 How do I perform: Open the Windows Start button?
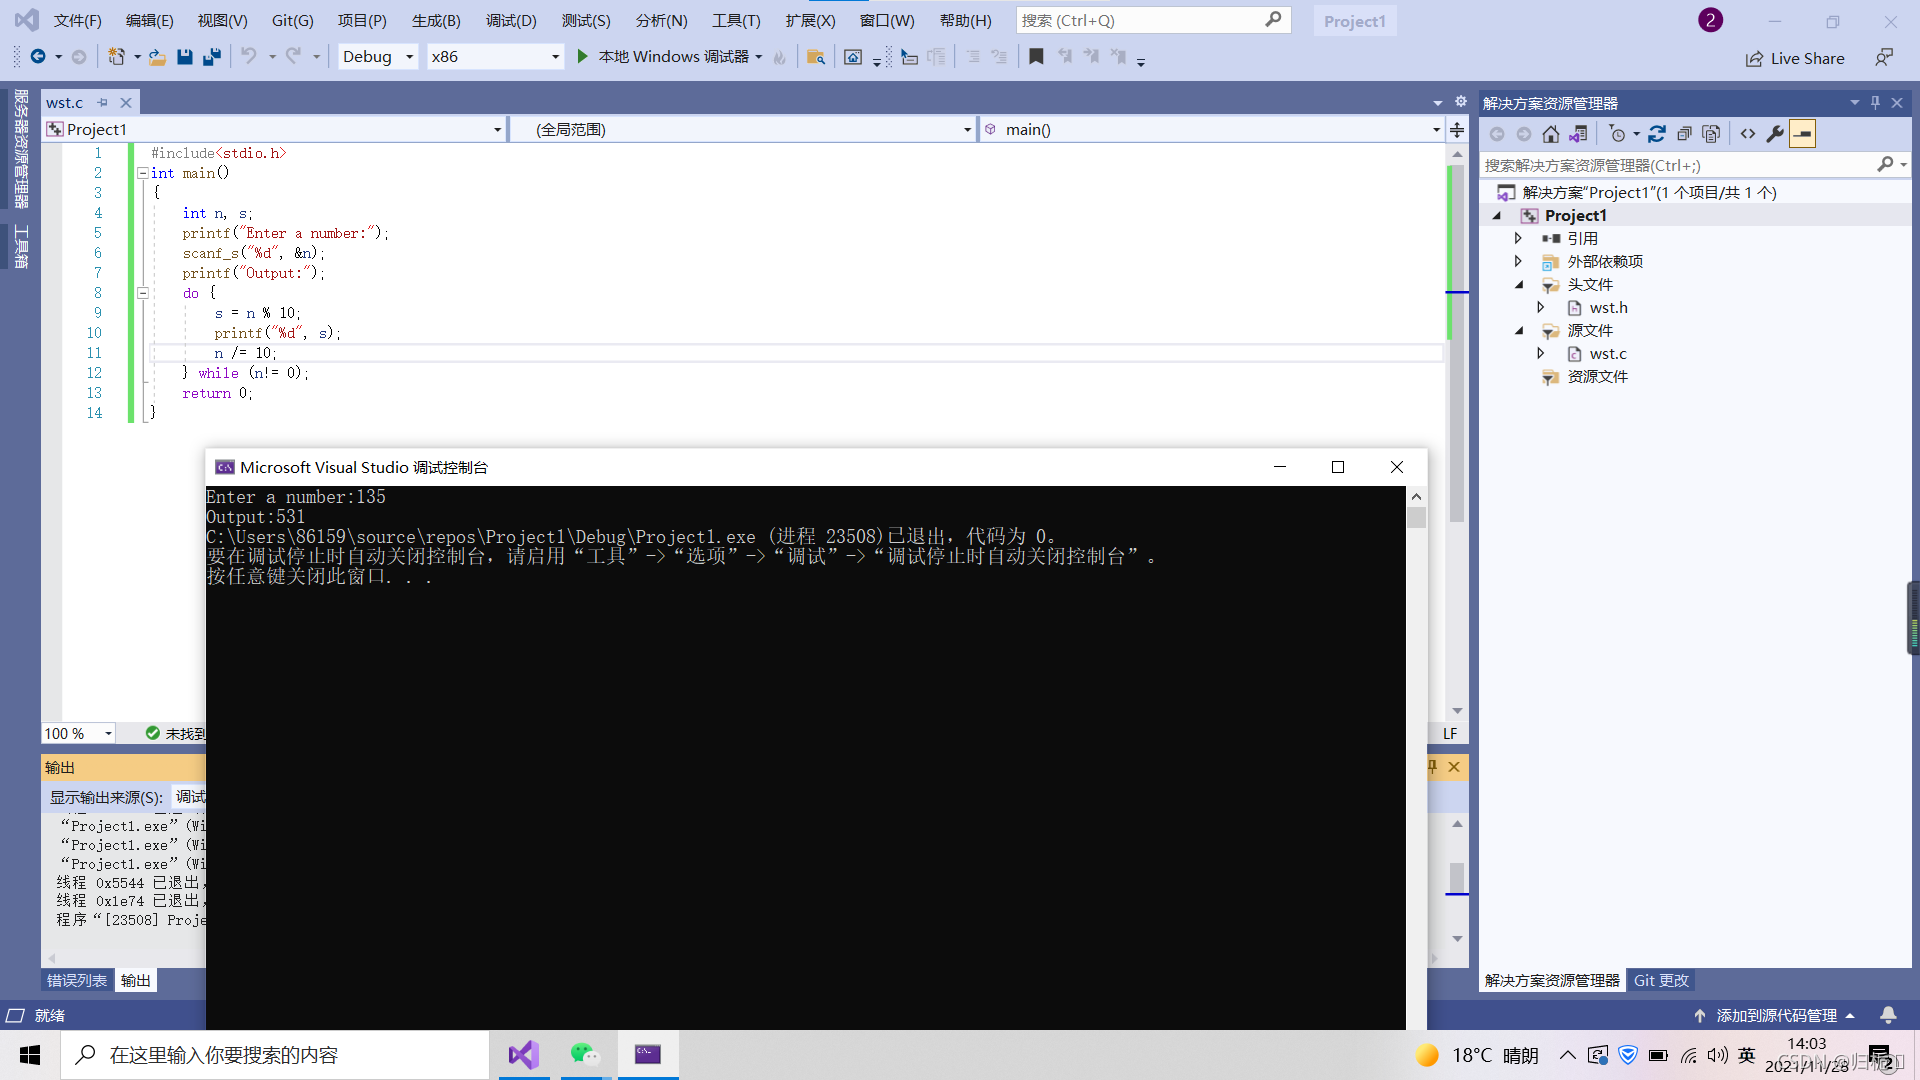(30, 1055)
